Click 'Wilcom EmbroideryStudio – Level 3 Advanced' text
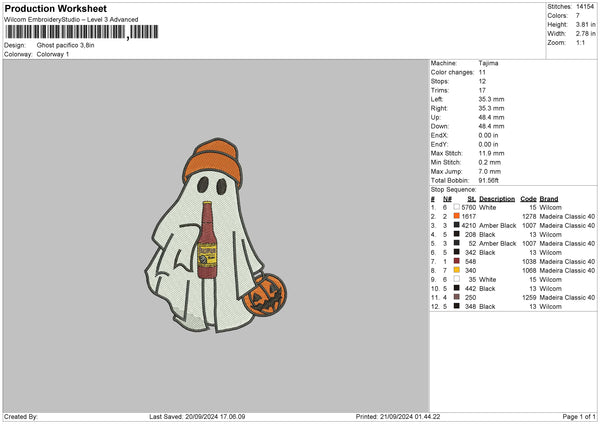 [71, 20]
